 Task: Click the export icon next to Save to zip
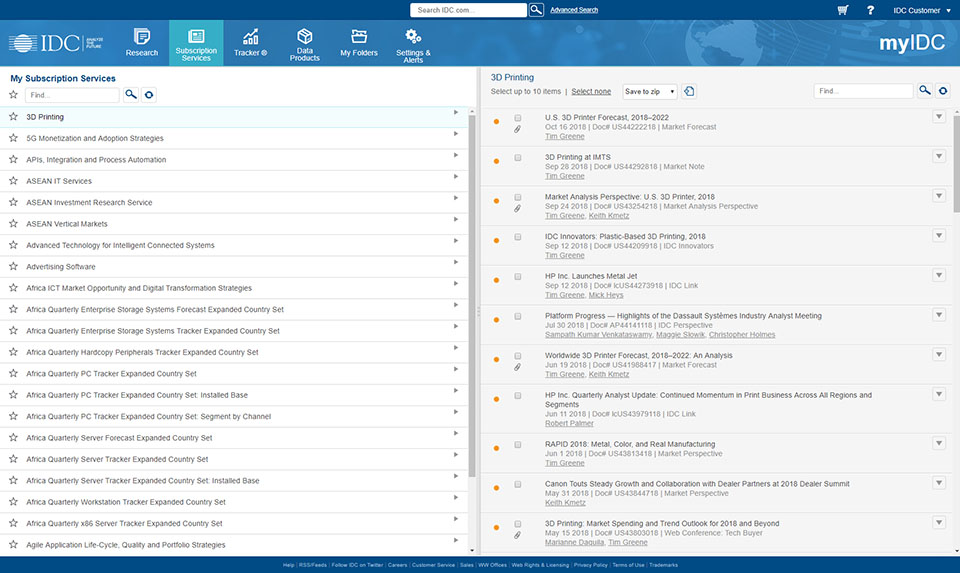pos(689,91)
